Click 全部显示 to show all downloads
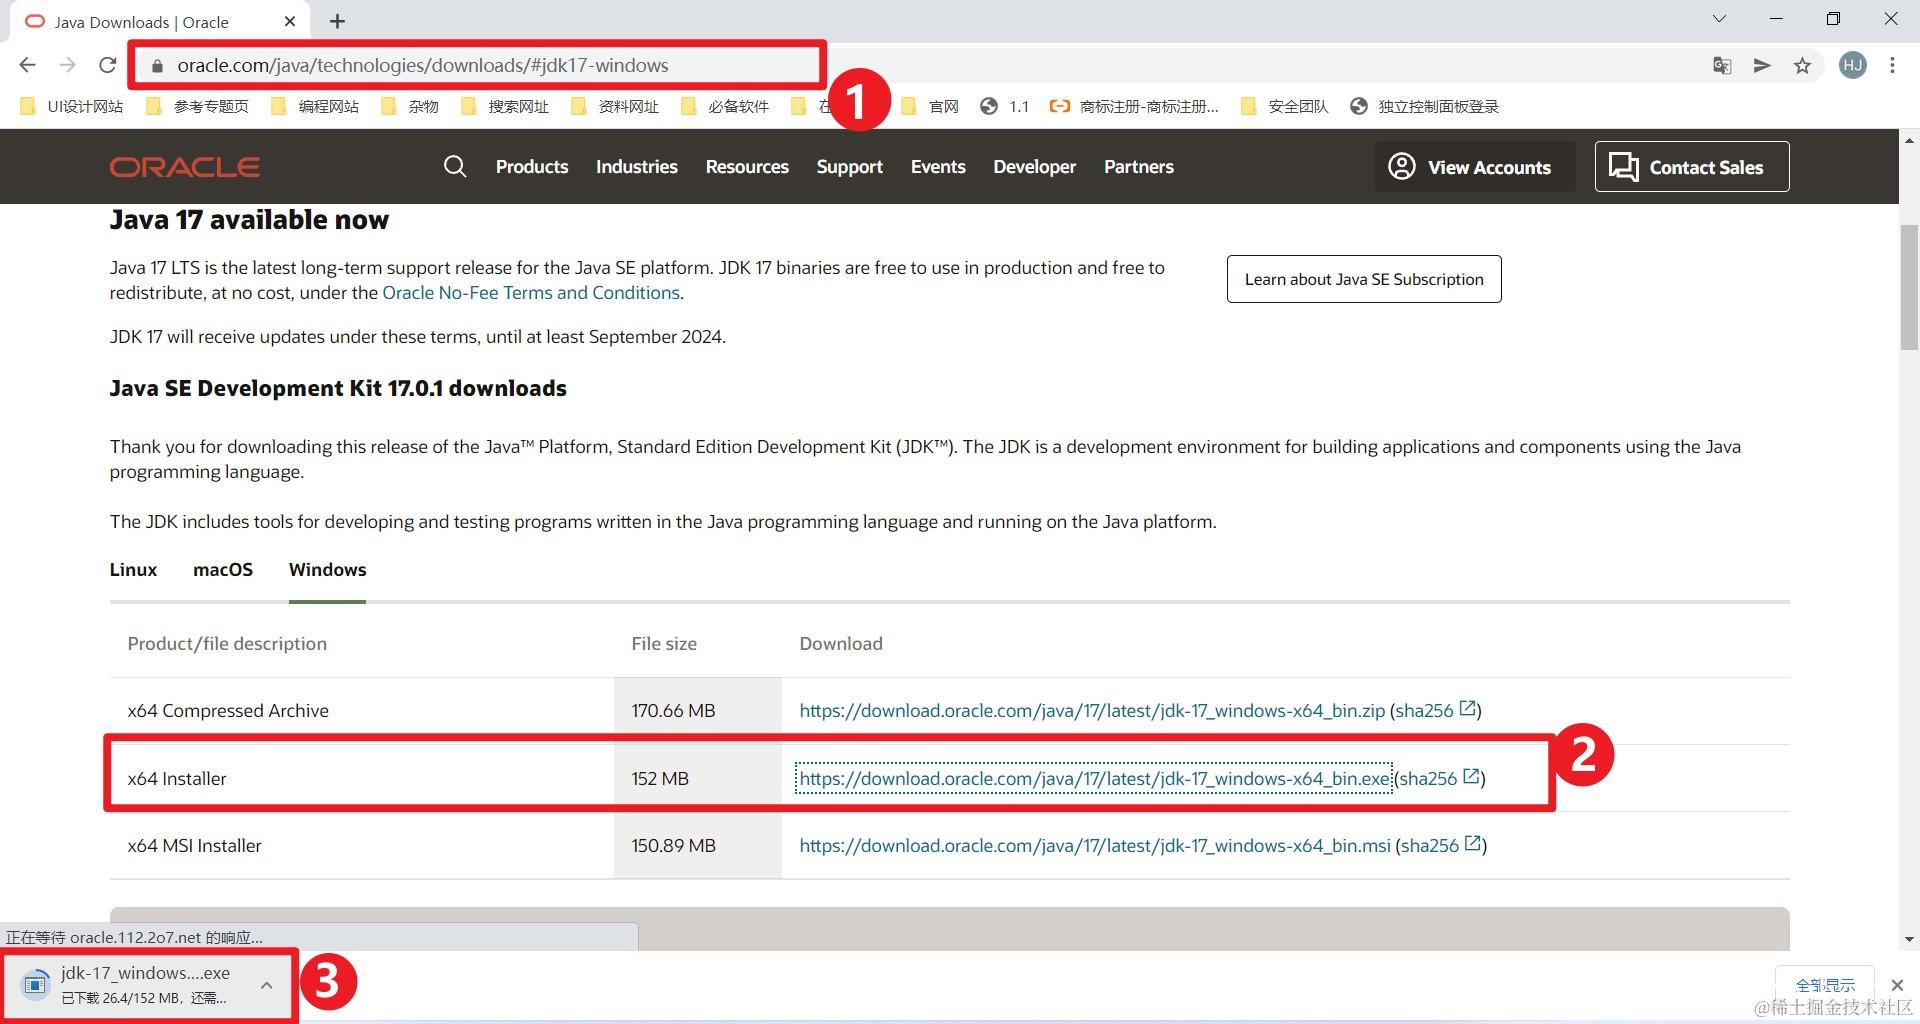 pos(1825,985)
